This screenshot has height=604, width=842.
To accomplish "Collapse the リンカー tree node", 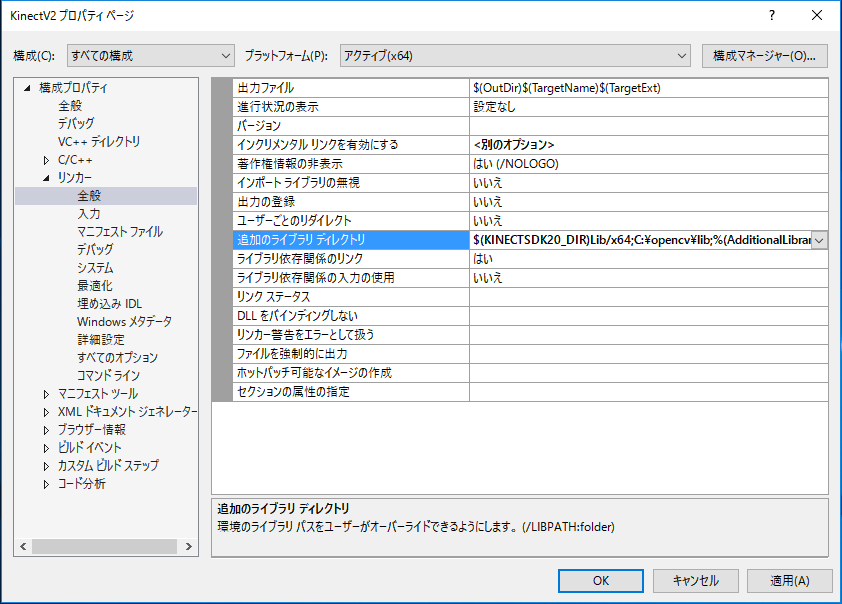I will tap(46, 178).
